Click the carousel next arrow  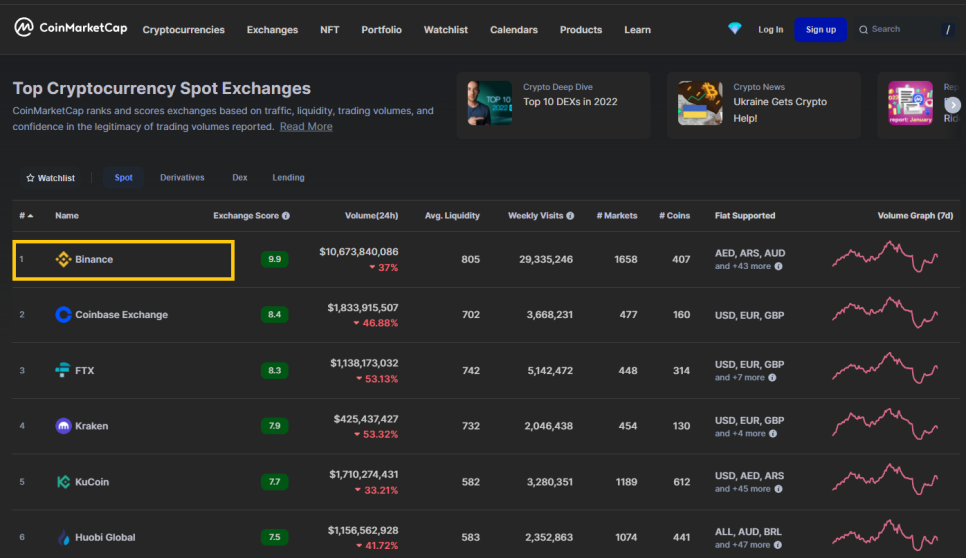(x=953, y=105)
